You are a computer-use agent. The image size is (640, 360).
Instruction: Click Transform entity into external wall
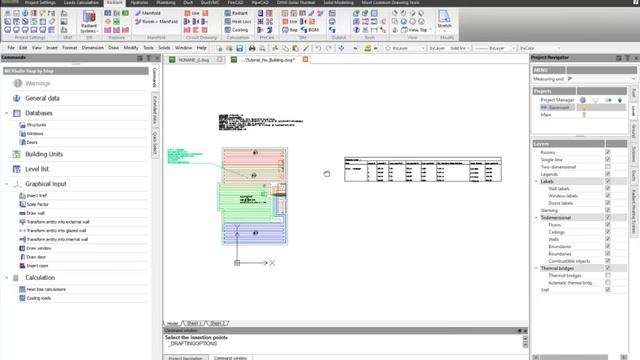coord(58,222)
